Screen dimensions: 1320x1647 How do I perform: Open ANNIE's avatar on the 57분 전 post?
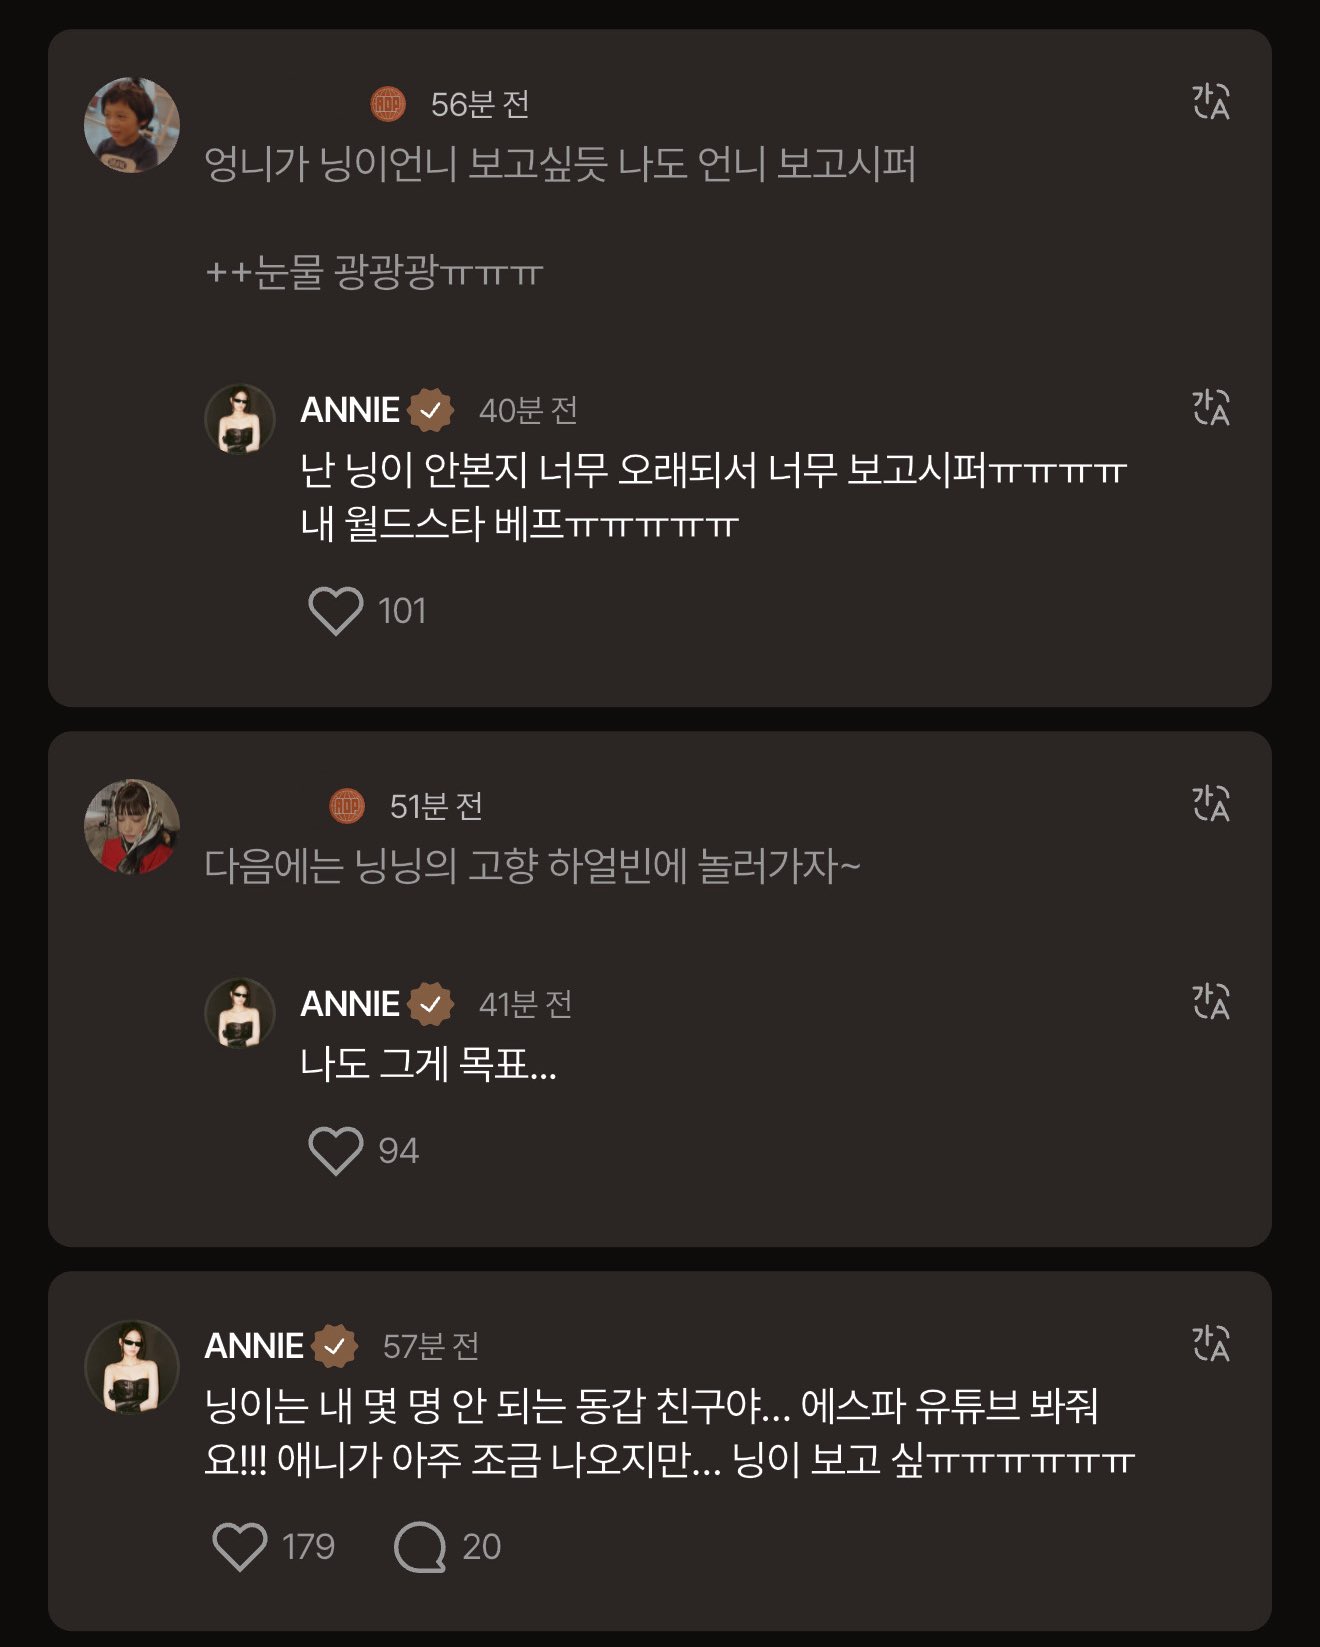(132, 1367)
